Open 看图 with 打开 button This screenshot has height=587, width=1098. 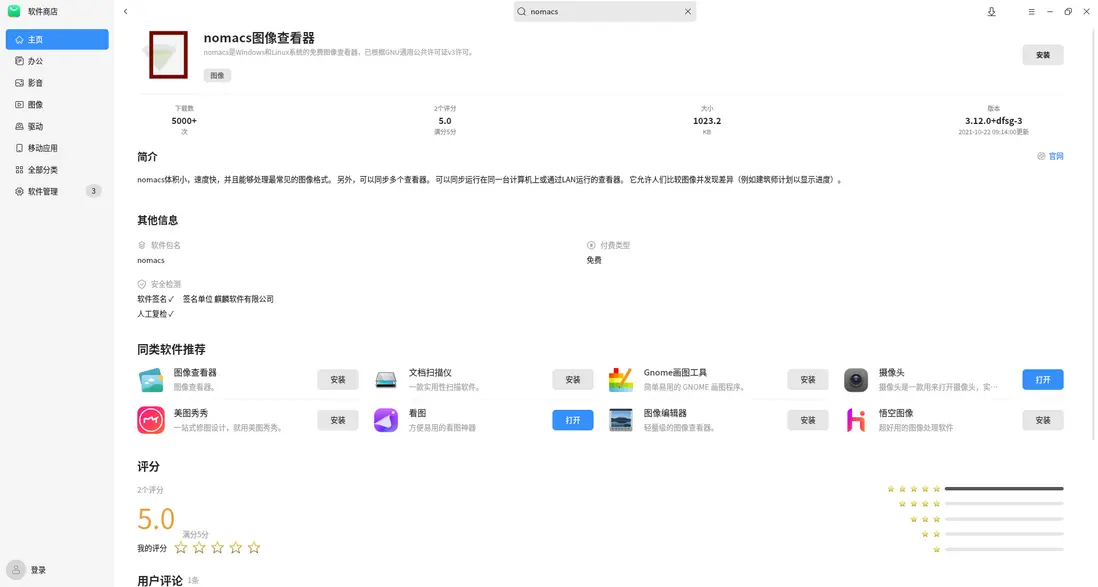tap(573, 420)
